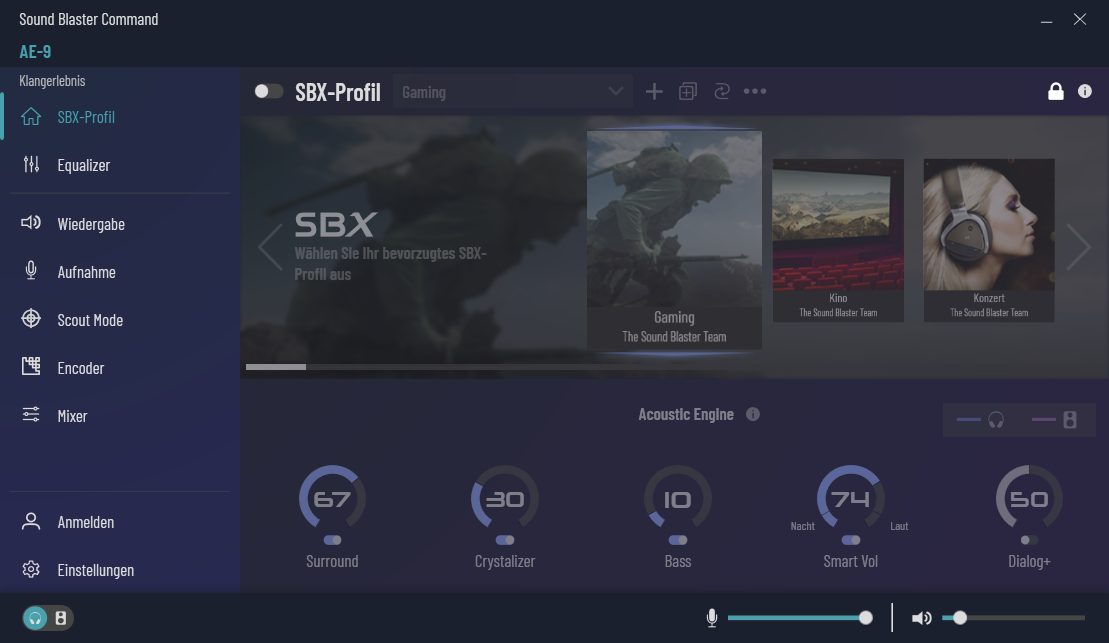Mute the speaker volume icon in bottom bar
Image resolution: width=1109 pixels, height=643 pixels.
[x=921, y=618]
